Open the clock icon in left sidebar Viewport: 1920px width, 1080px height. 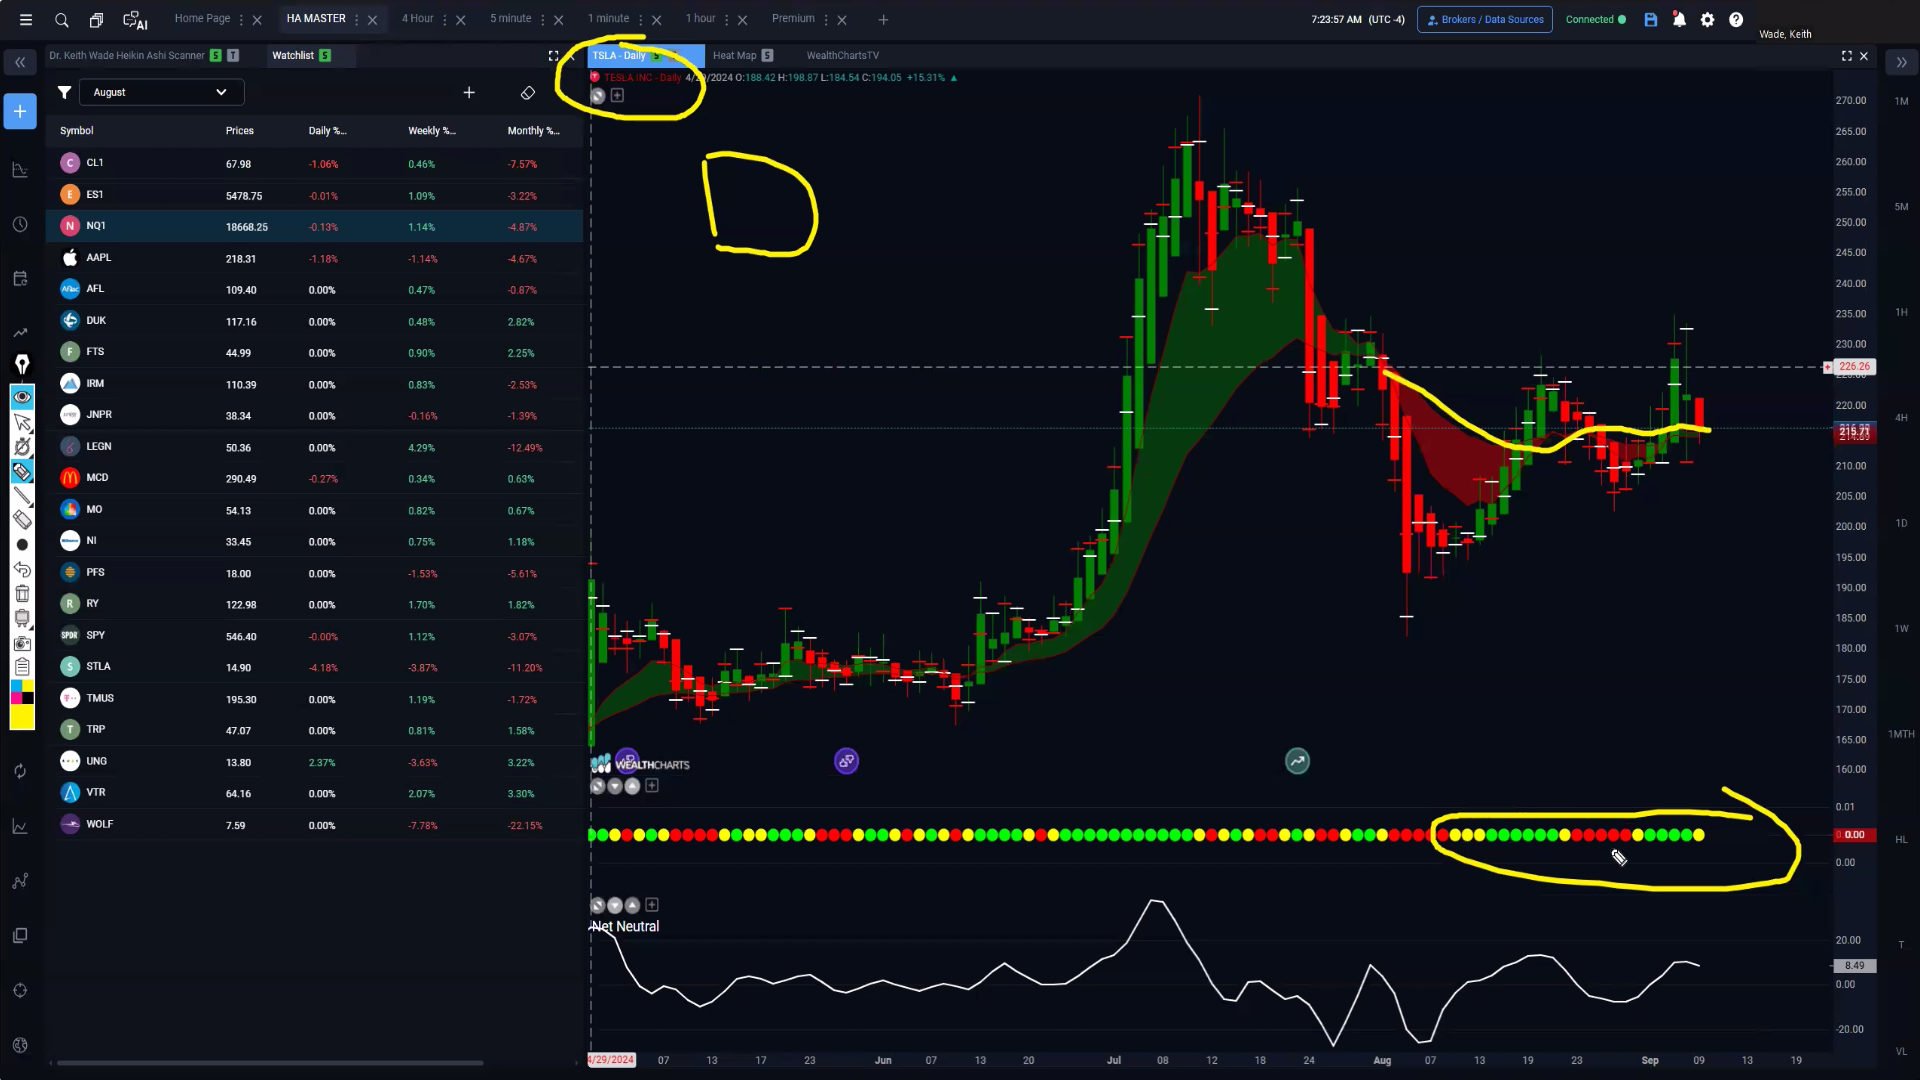20,224
